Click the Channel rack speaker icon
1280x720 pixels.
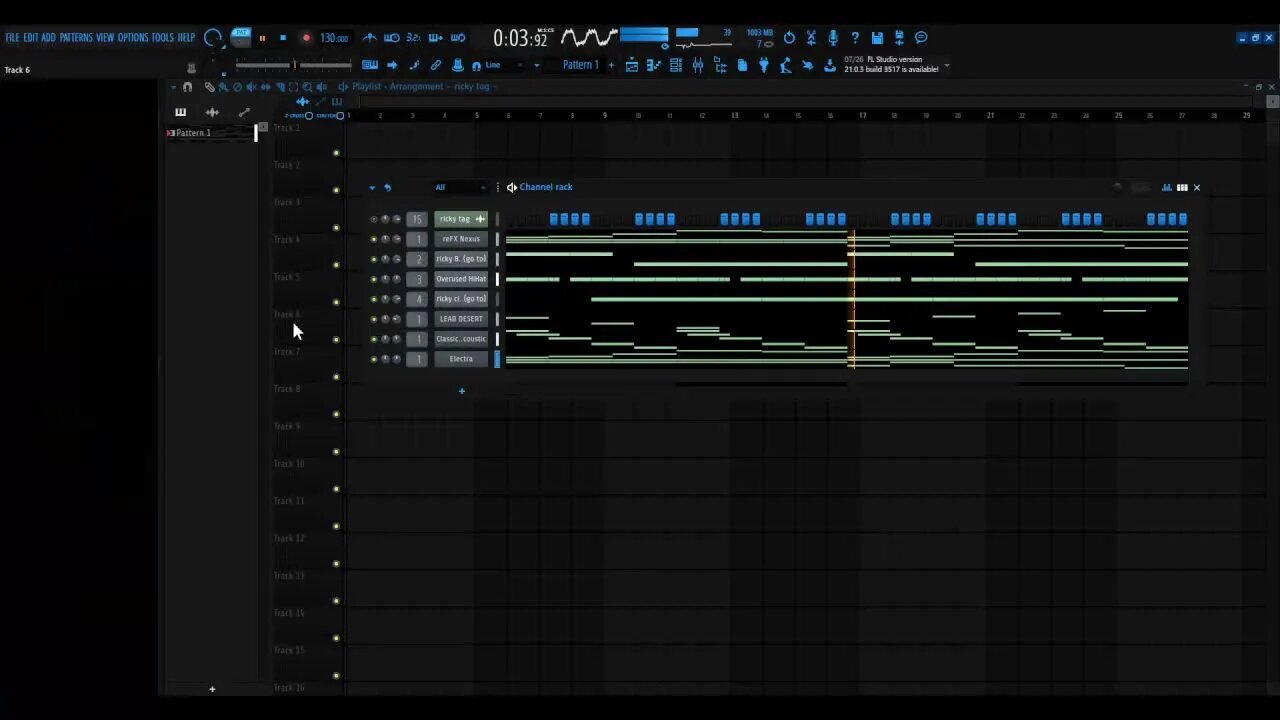point(512,187)
